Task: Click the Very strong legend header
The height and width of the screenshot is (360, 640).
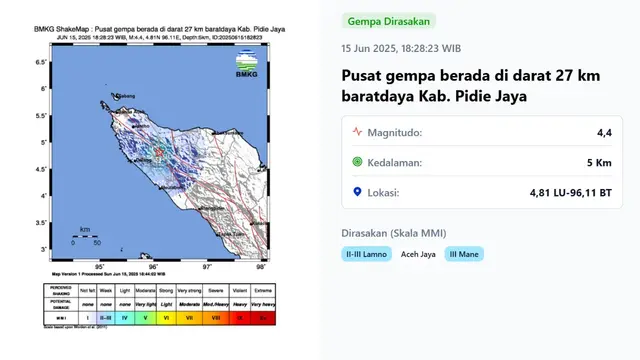Action: (x=189, y=291)
